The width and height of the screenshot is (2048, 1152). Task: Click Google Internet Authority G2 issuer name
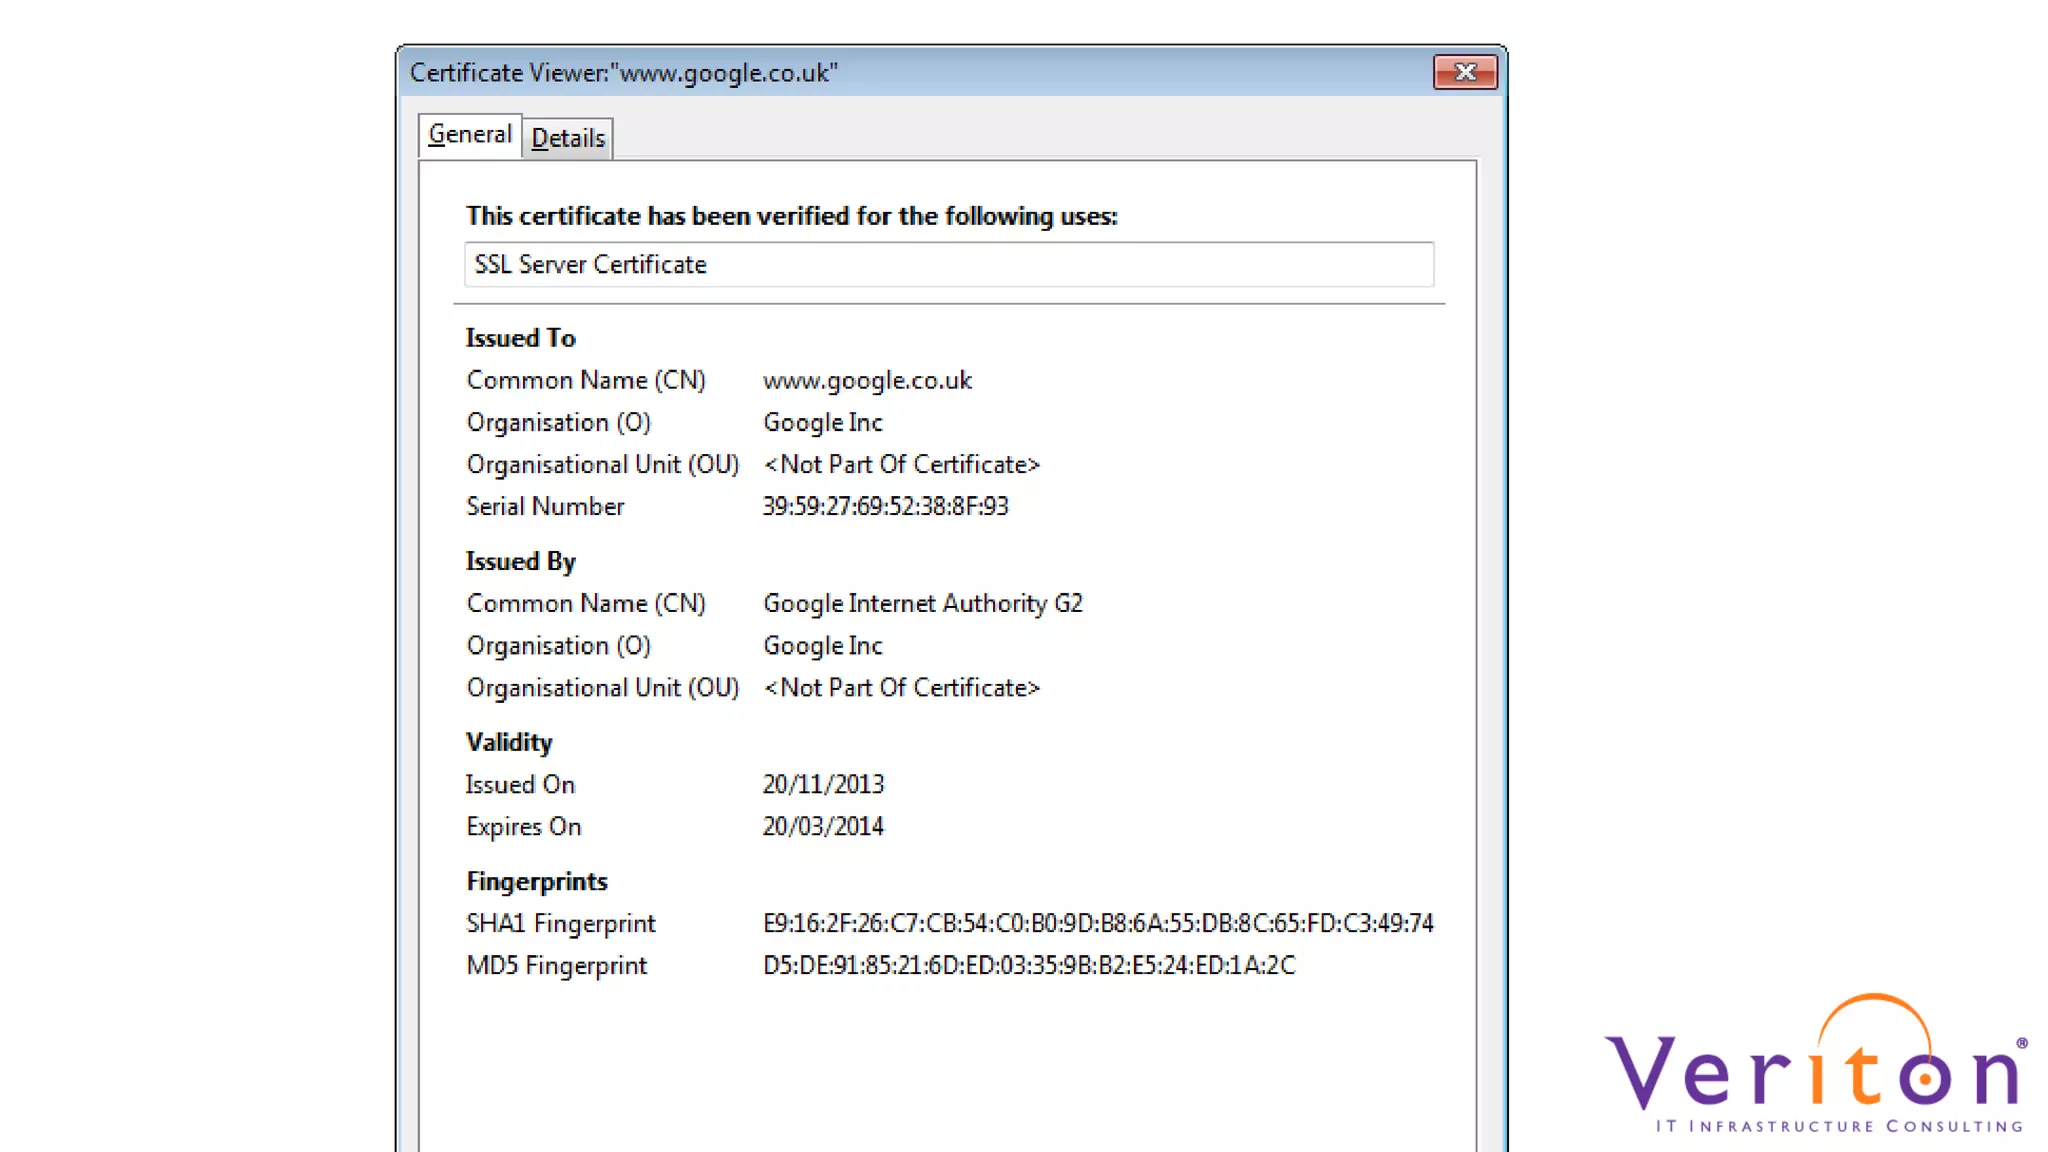point(922,603)
